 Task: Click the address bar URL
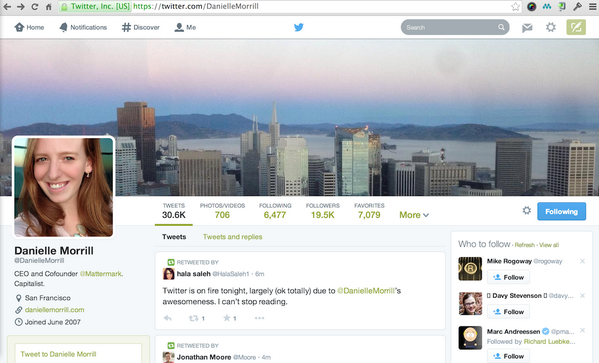(196, 6)
